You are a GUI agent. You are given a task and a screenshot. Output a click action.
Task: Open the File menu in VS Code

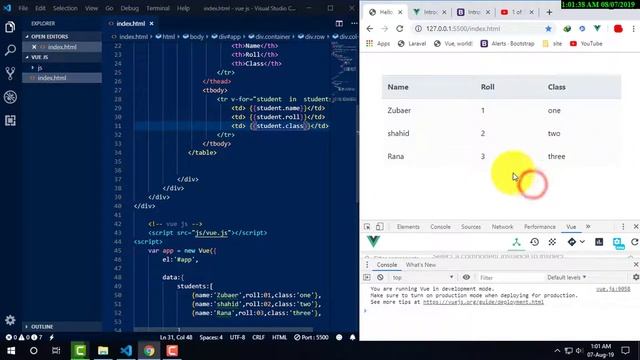coord(23,8)
